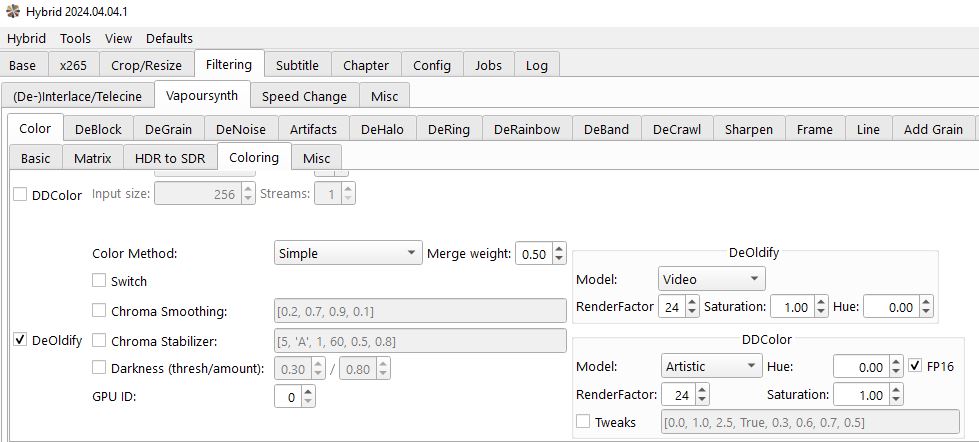This screenshot has width=979, height=442.
Task: Decrease the GPU ID value
Action: pos(308,402)
